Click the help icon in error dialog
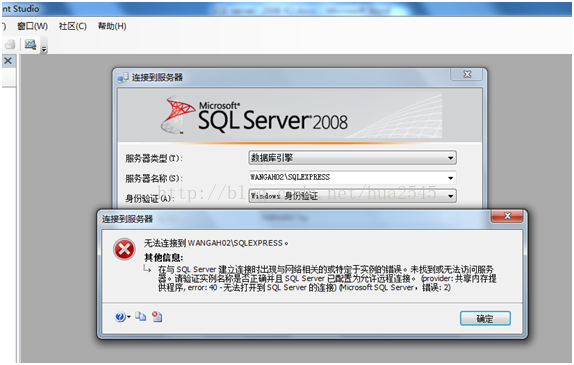The image size is (574, 365). tap(120, 317)
